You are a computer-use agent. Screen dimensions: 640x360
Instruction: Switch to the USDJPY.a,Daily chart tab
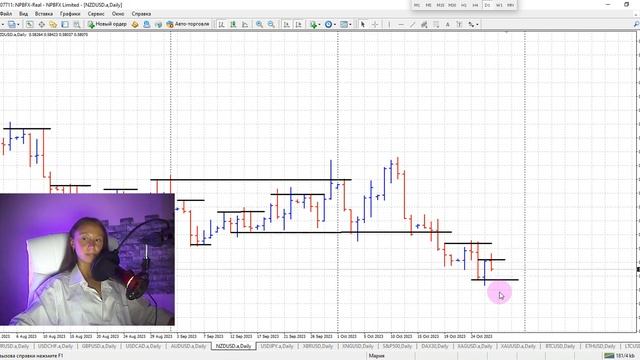(x=277, y=346)
